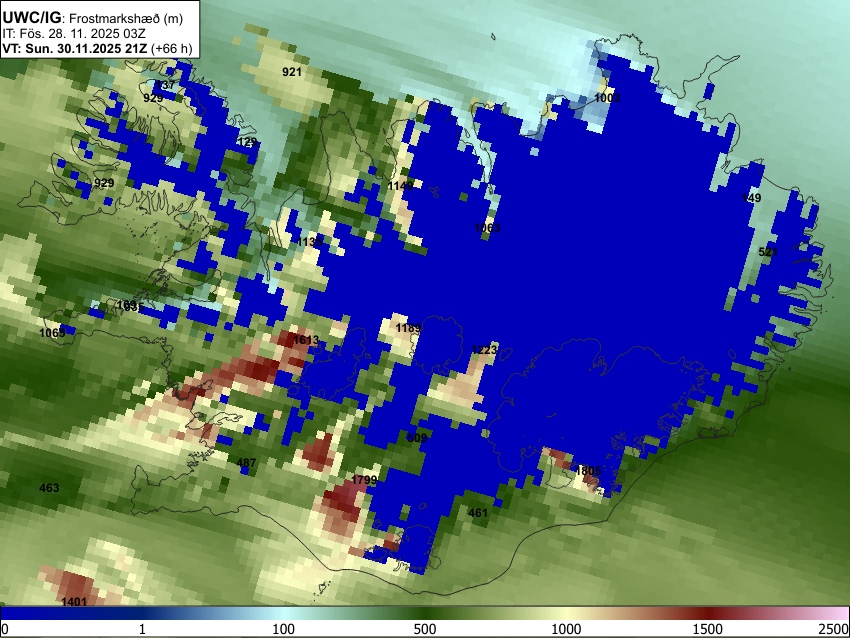850x638 pixels.
Task: Click the map value label 509
Action: 417,438
